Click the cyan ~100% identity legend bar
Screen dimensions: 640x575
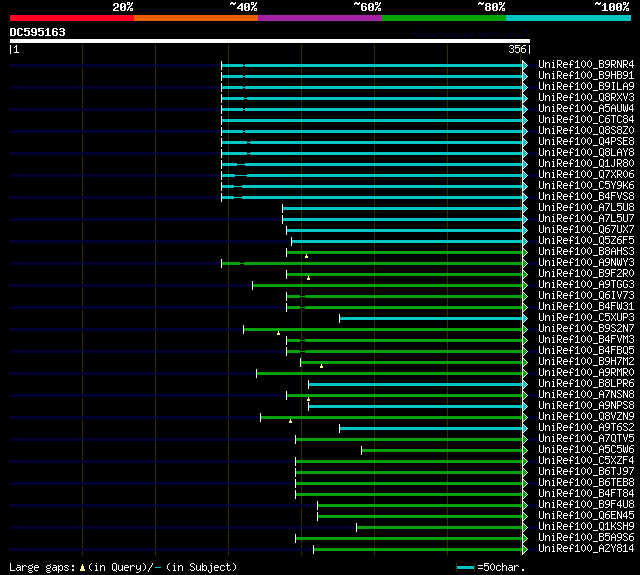pos(569,18)
